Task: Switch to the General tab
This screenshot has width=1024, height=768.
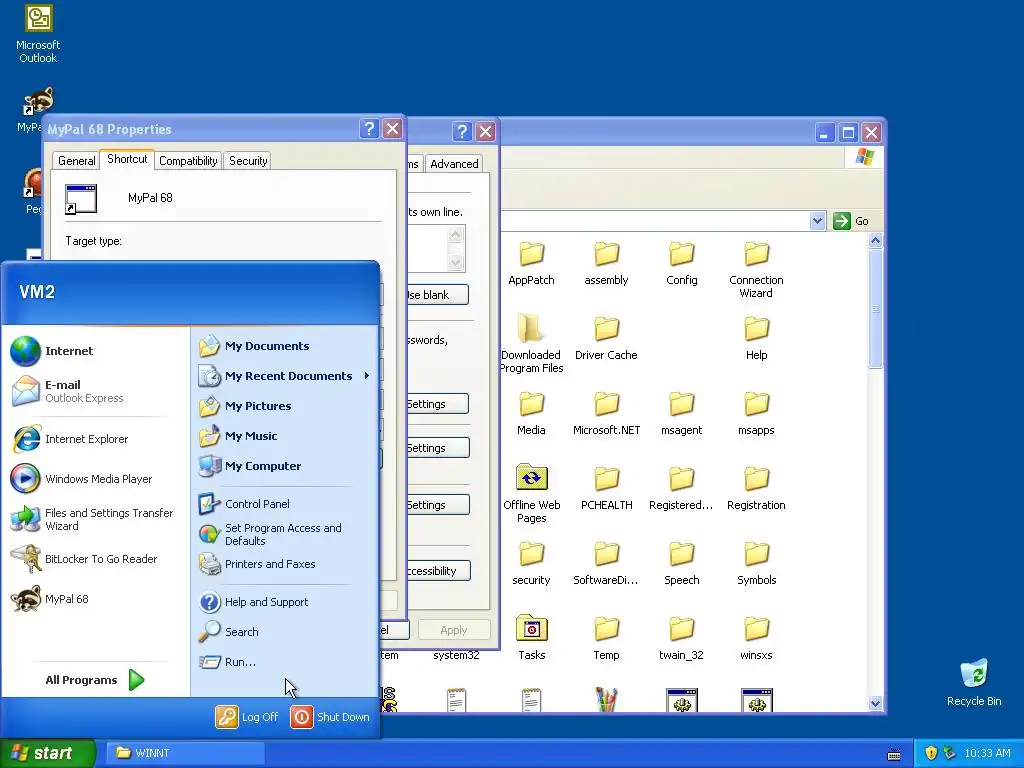Action: 76,161
